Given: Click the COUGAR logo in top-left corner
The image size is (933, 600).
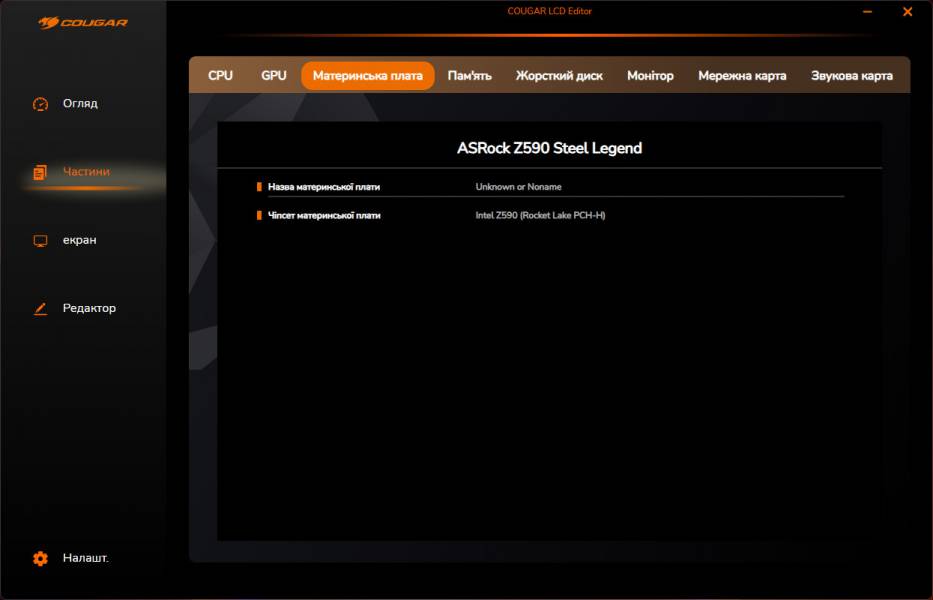Looking at the screenshot, I should (x=83, y=22).
